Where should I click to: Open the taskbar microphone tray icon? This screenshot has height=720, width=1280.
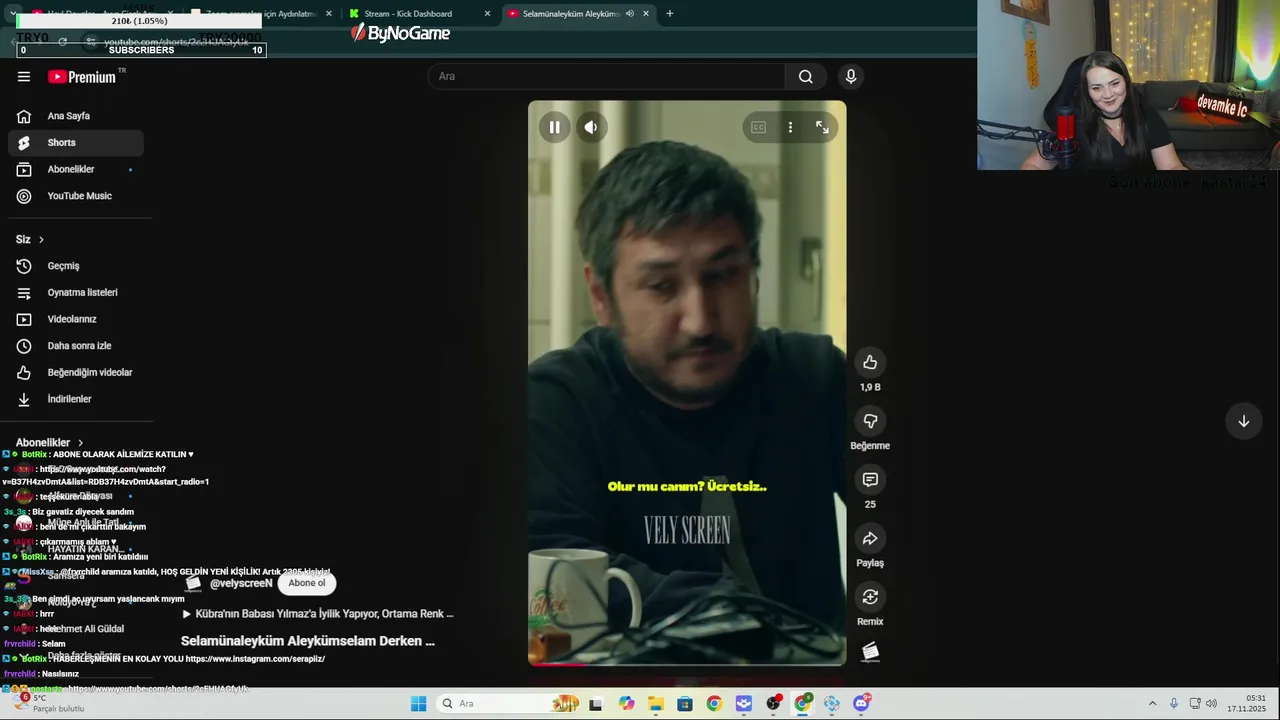pyautogui.click(x=1174, y=704)
